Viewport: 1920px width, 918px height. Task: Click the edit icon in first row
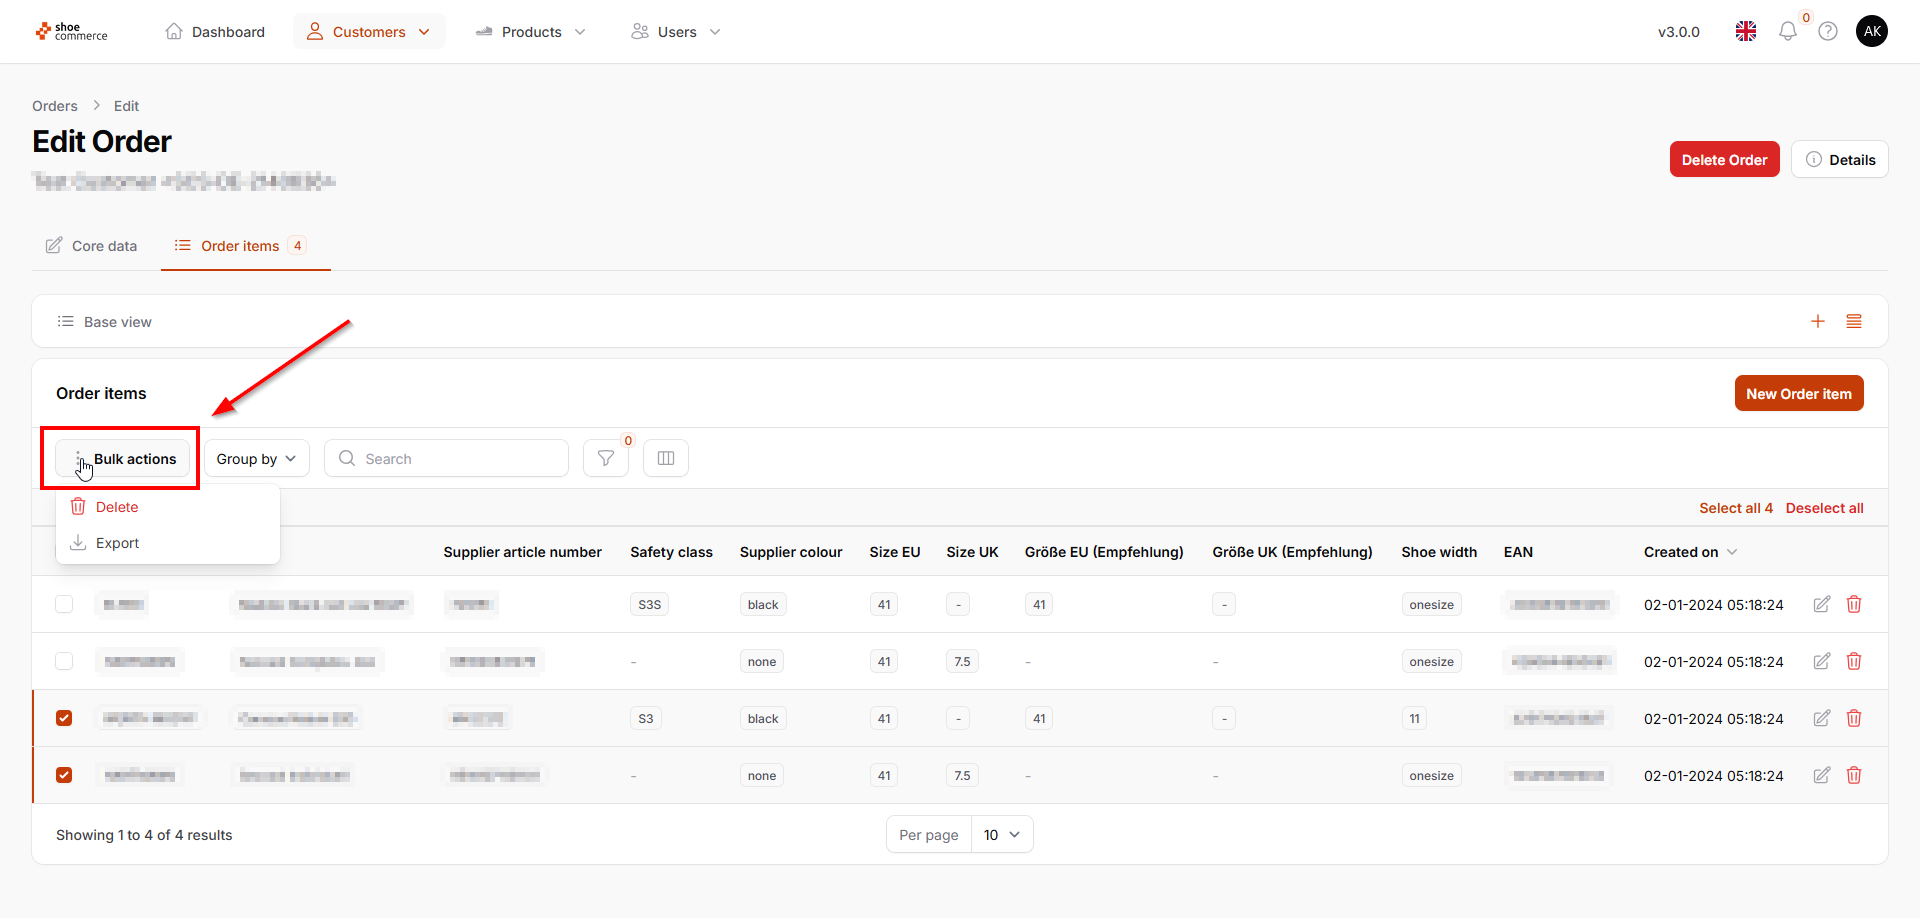pos(1822,604)
